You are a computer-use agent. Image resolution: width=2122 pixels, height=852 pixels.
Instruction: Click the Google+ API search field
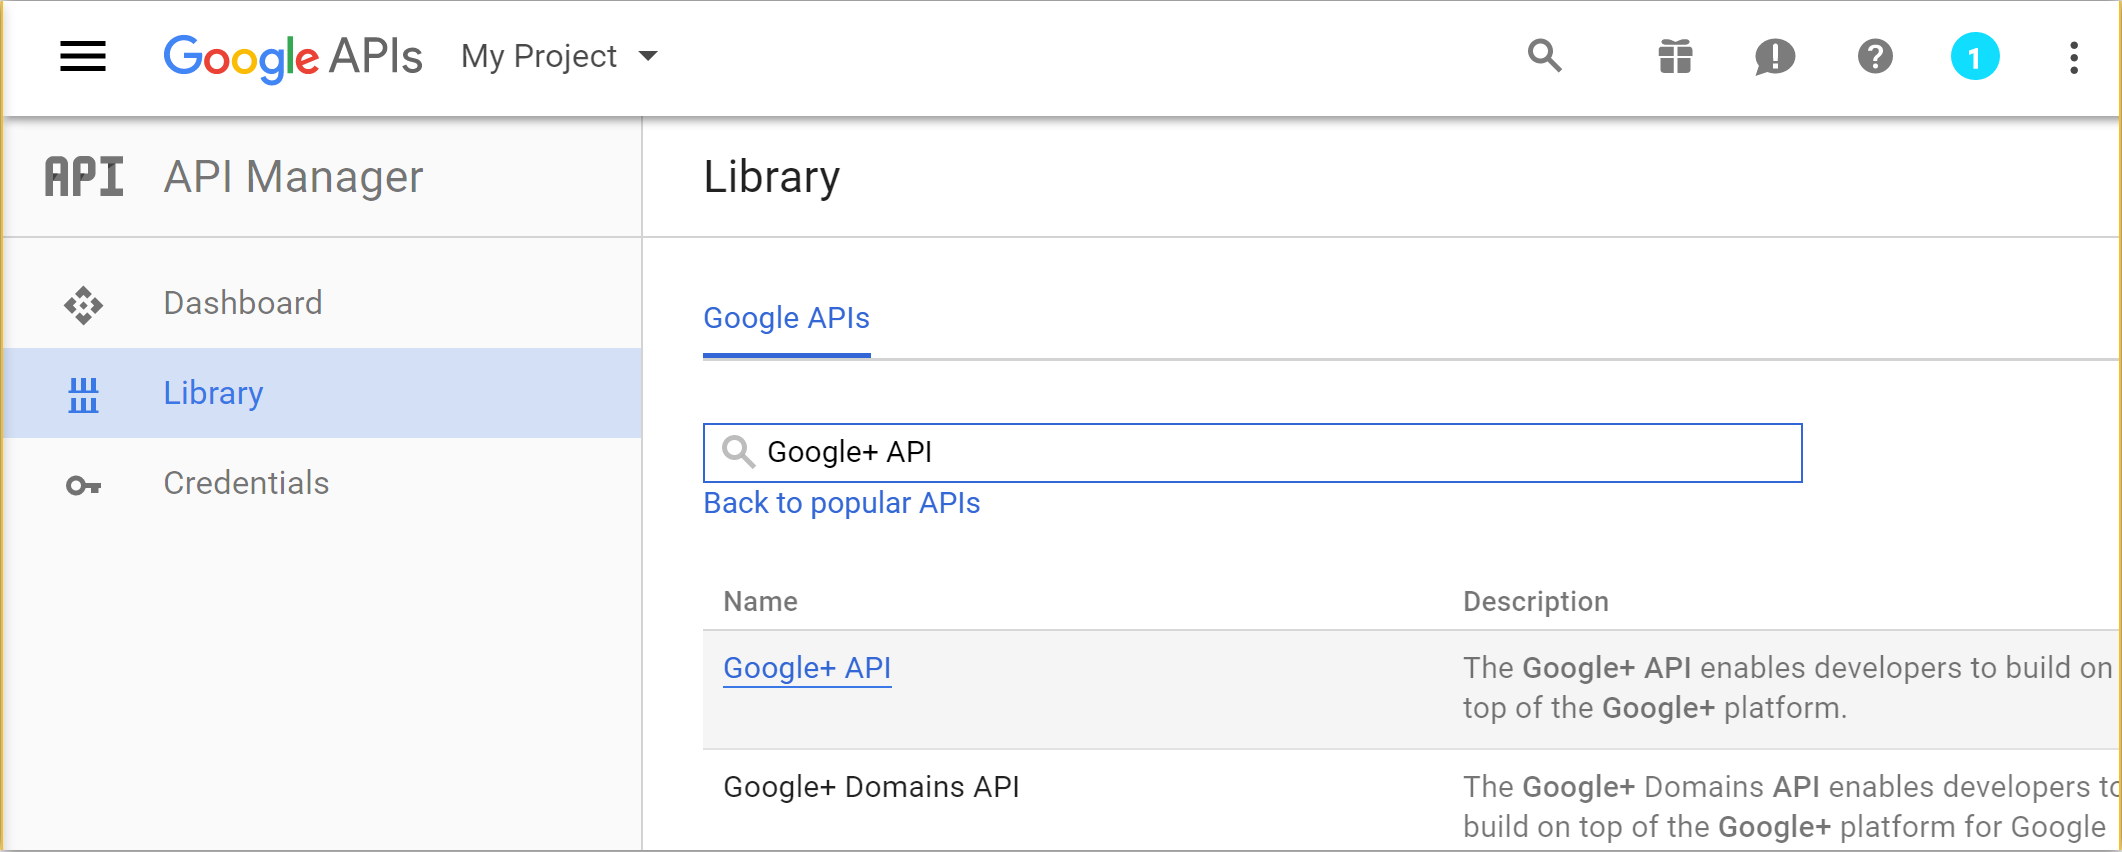coord(1252,453)
